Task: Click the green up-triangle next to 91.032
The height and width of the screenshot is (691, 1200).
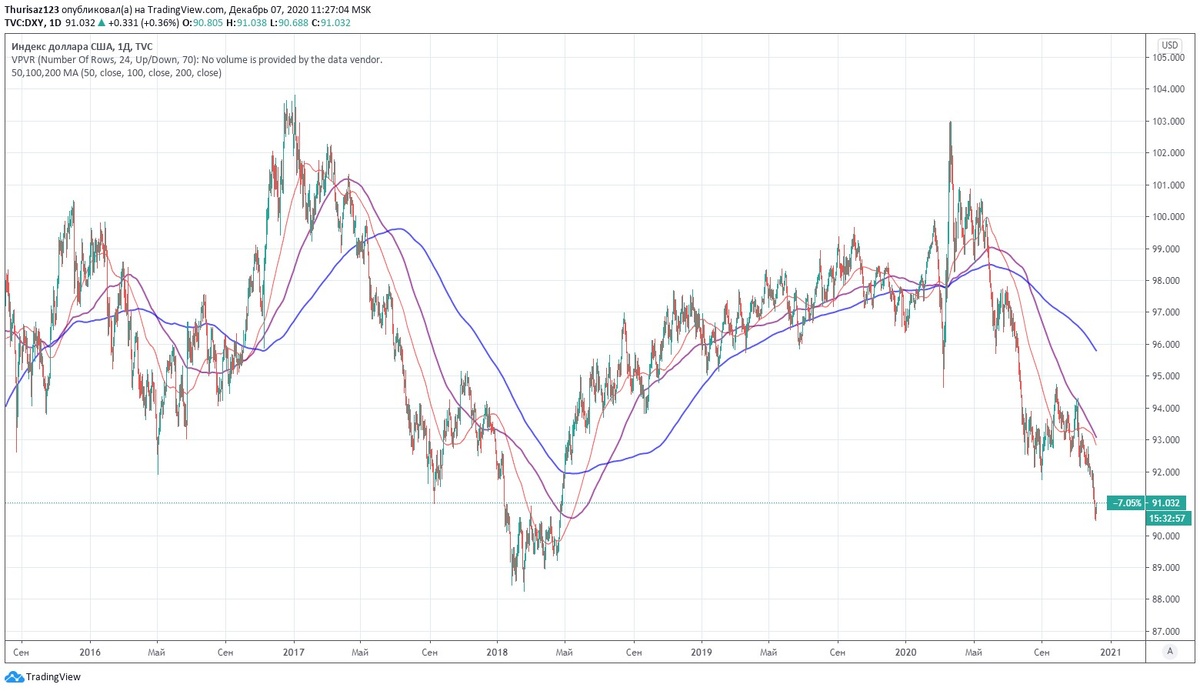Action: coord(100,21)
